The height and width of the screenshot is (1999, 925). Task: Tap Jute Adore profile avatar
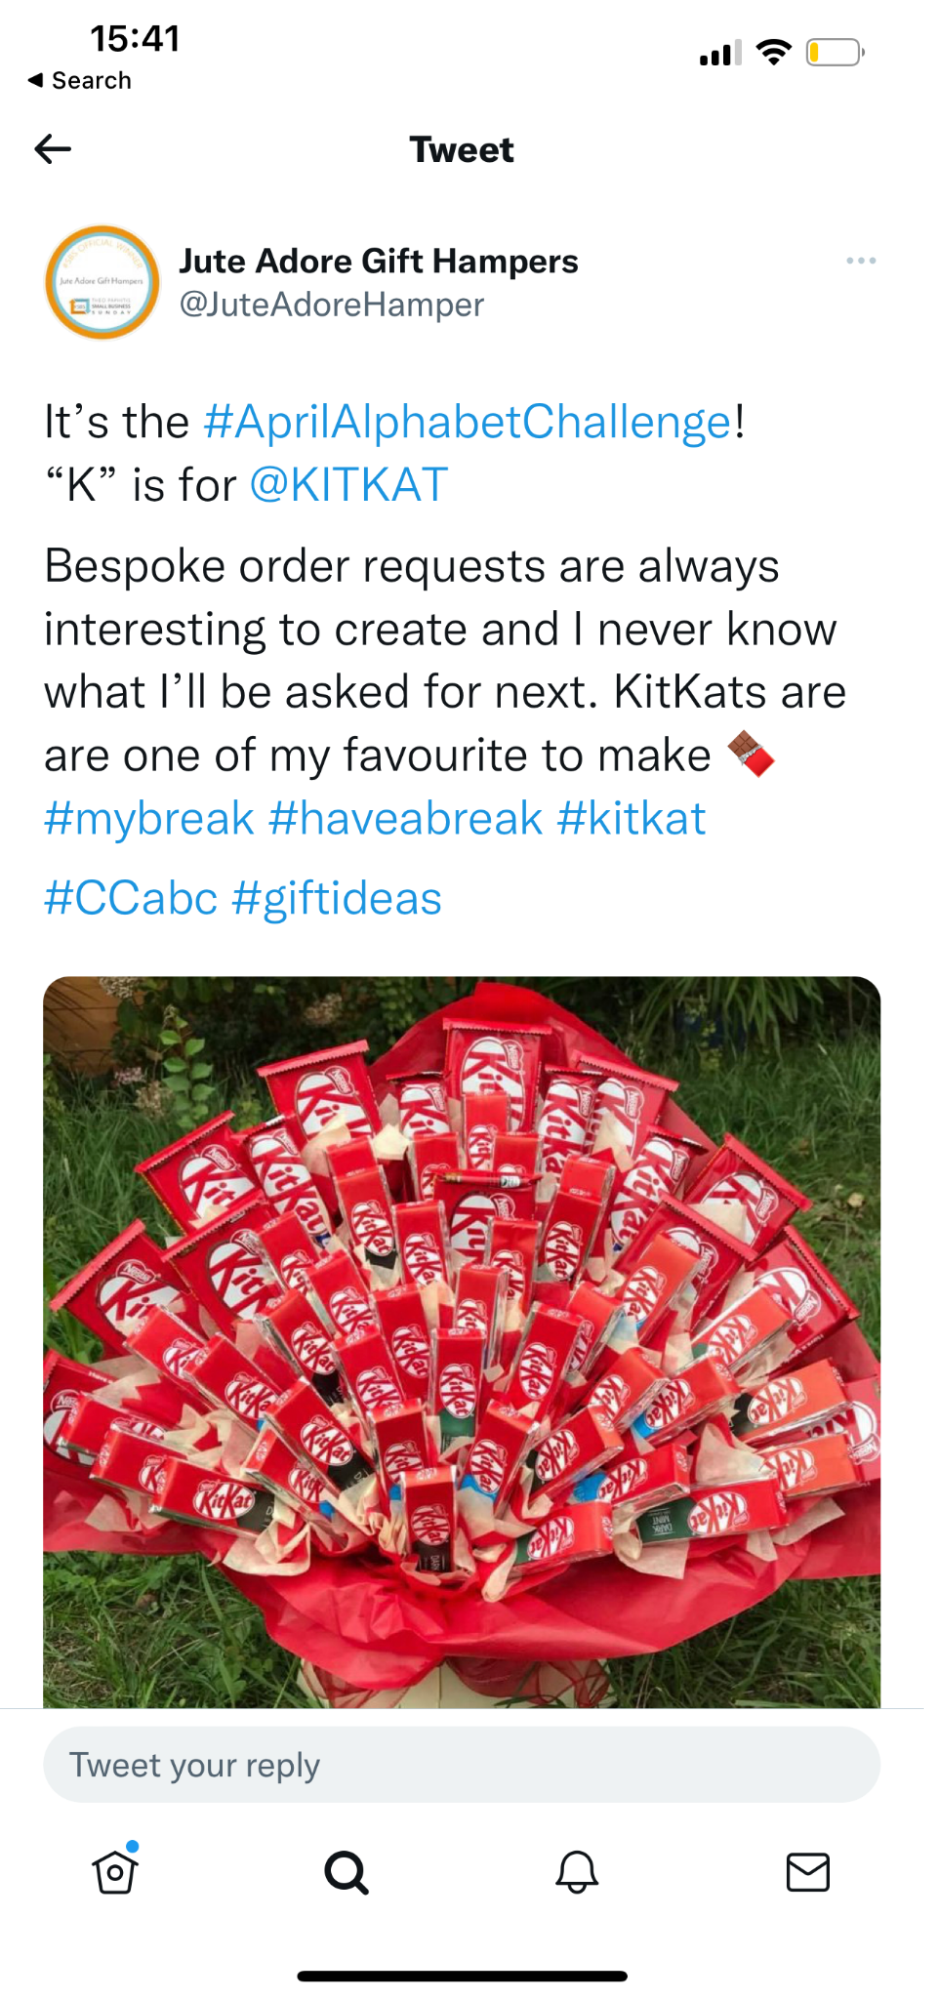(x=102, y=282)
